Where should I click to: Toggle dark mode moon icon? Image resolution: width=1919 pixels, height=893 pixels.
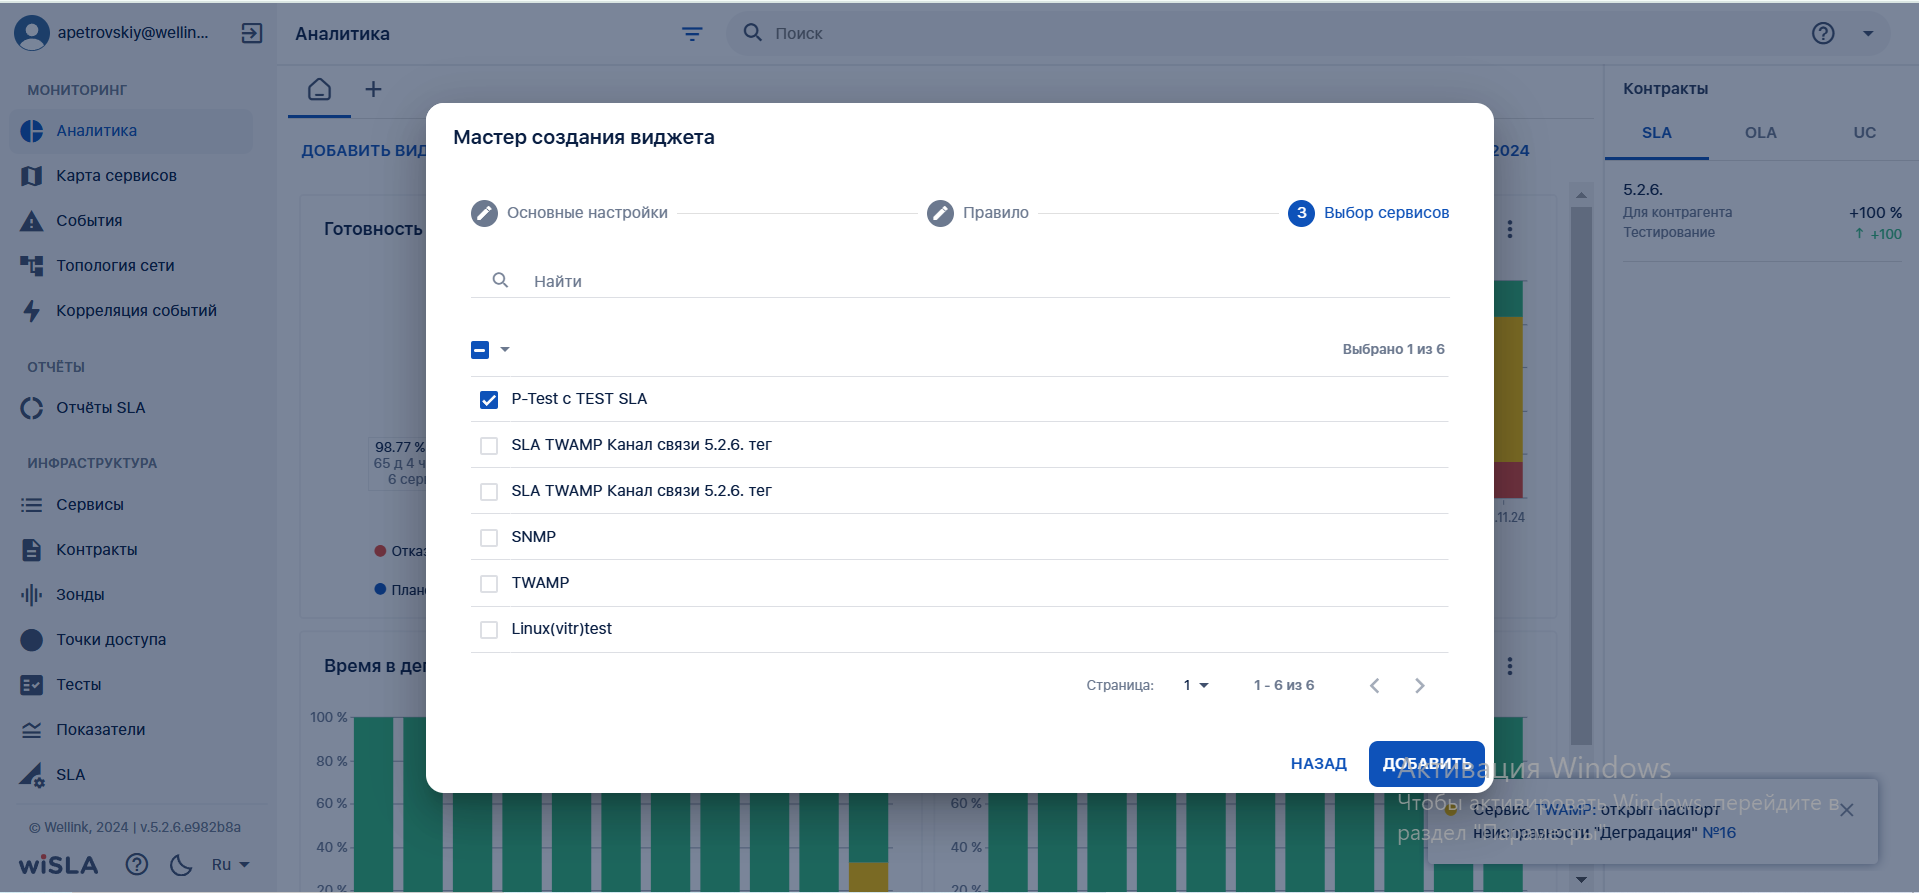point(181,864)
